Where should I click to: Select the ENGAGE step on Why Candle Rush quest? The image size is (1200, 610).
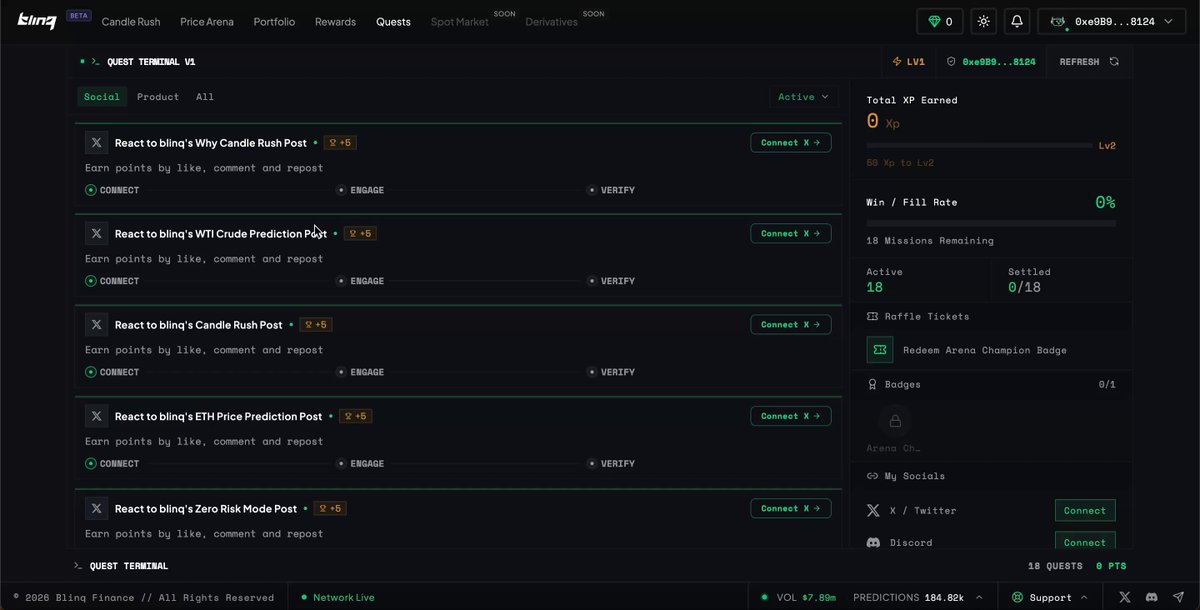tap(360, 190)
